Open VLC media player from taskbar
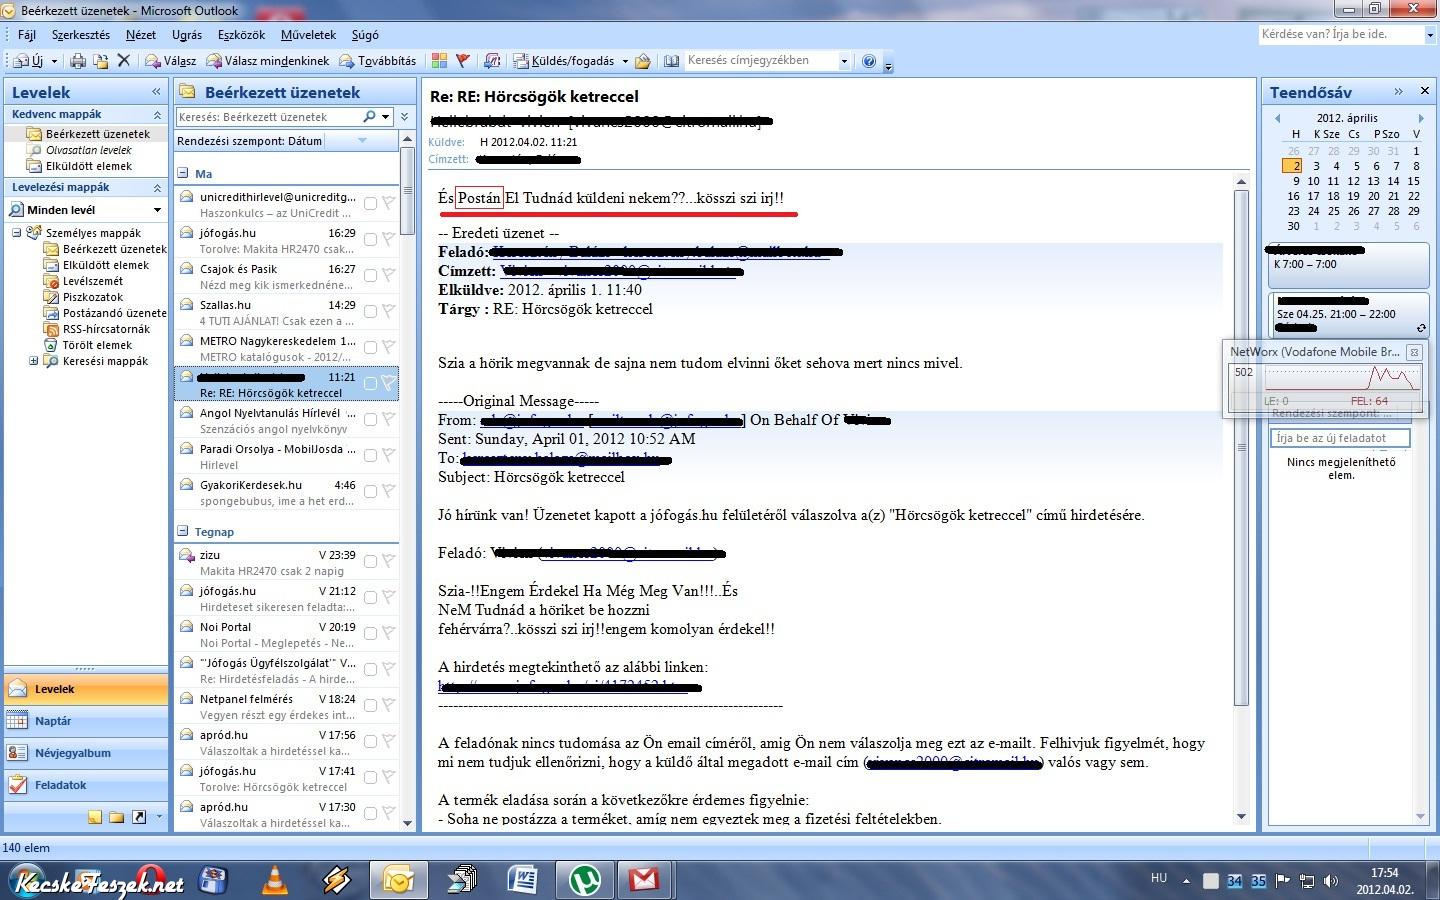 pos(274,880)
